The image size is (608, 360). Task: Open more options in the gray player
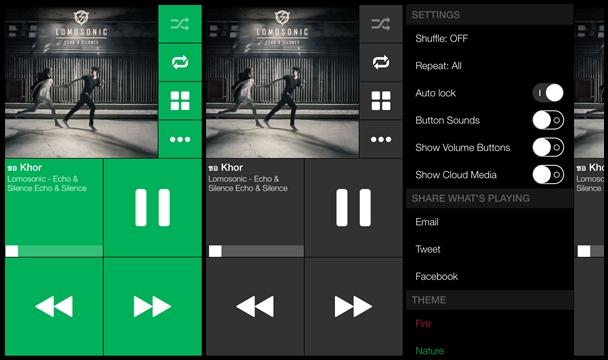[381, 139]
